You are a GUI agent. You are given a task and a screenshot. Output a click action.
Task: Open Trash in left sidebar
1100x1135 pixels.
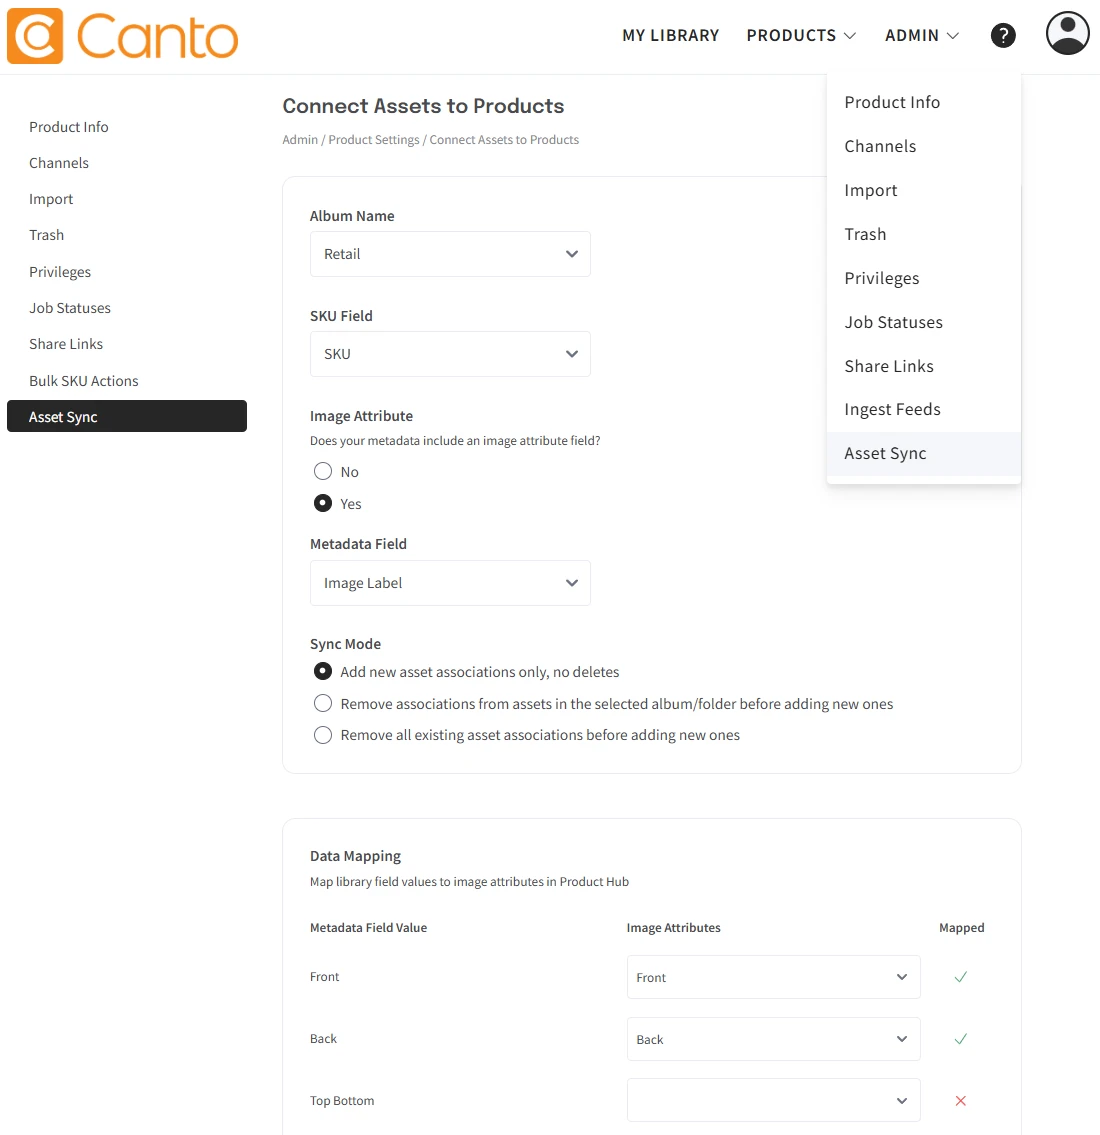46,235
